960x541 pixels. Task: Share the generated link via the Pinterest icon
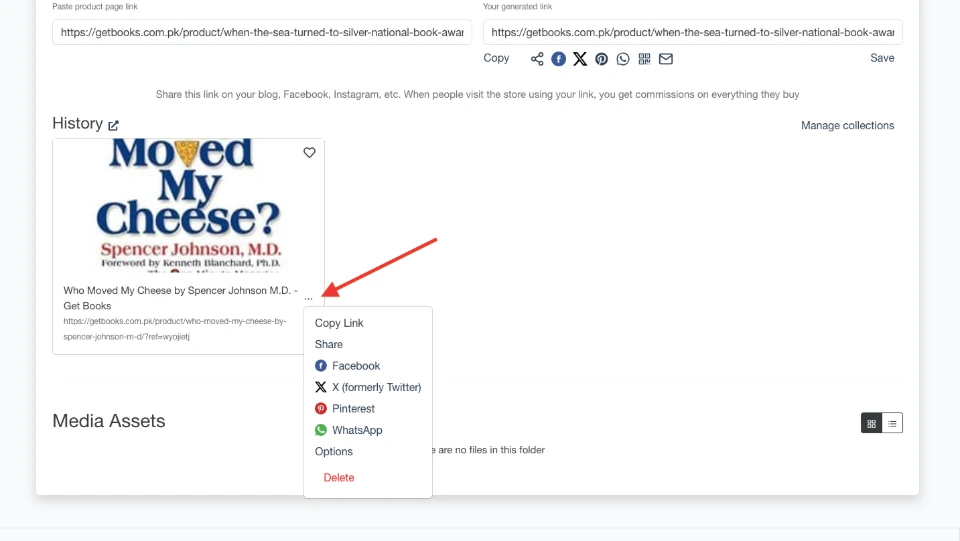602,59
